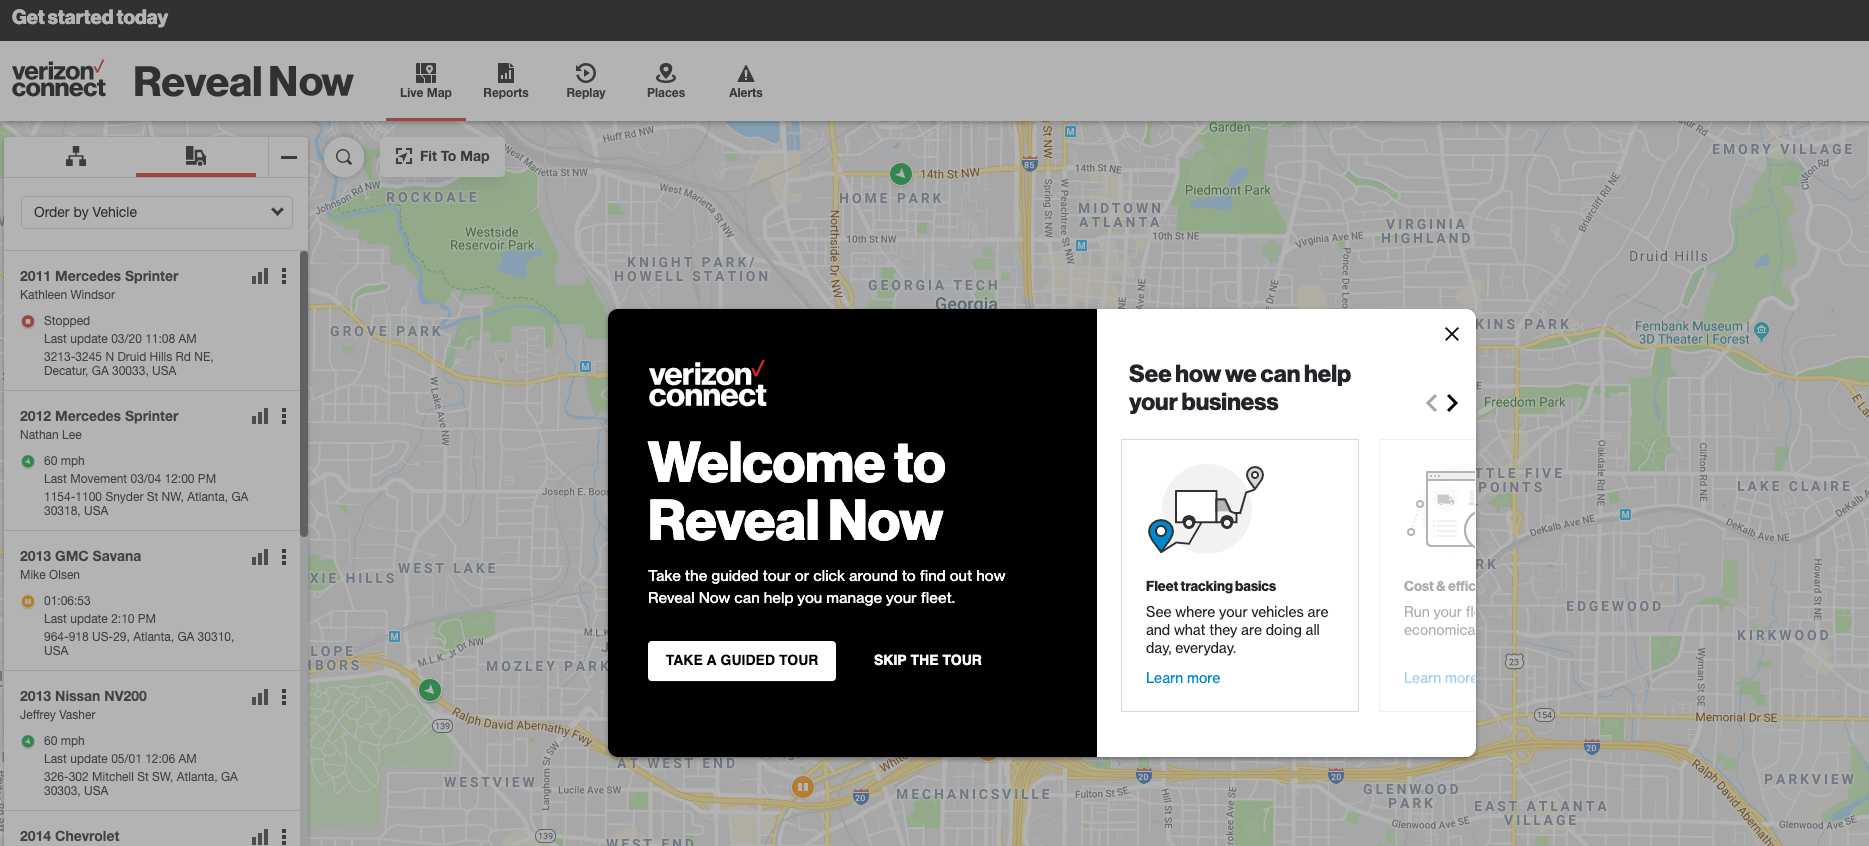Close the welcome dialog
The width and height of the screenshot is (1869, 846).
(x=1452, y=334)
